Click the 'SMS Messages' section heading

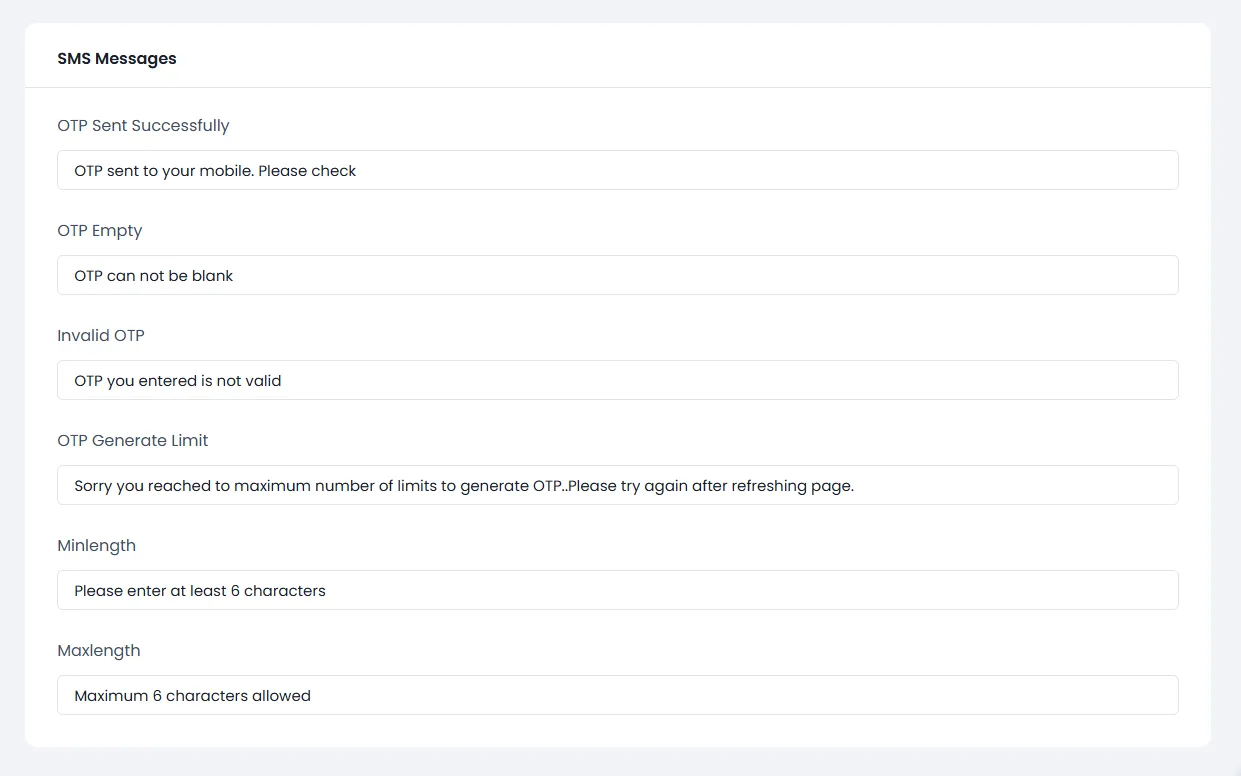[x=117, y=58]
